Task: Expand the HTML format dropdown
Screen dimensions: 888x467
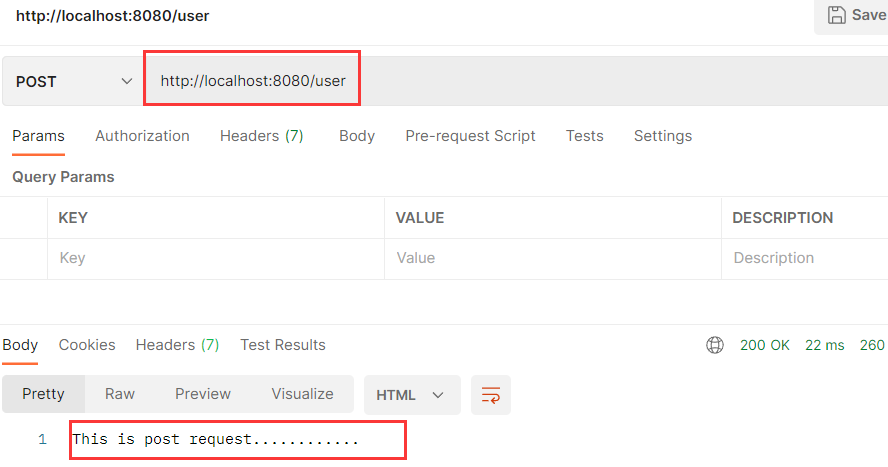Action: (411, 394)
